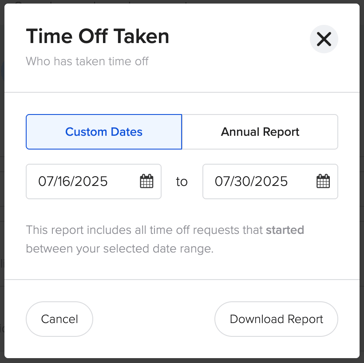Switch to the Annual Report tab

coord(260,132)
